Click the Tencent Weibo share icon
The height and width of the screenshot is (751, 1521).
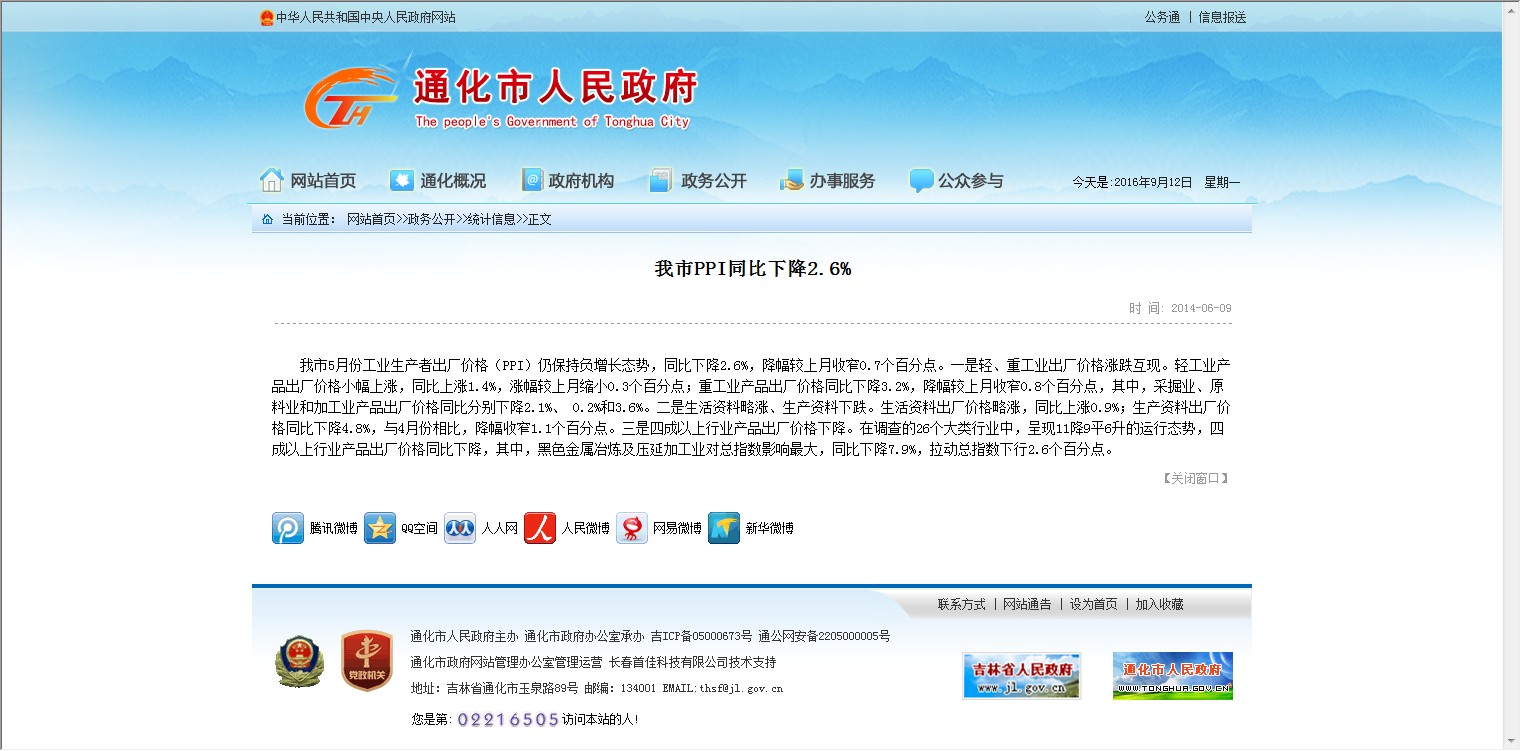(288, 528)
